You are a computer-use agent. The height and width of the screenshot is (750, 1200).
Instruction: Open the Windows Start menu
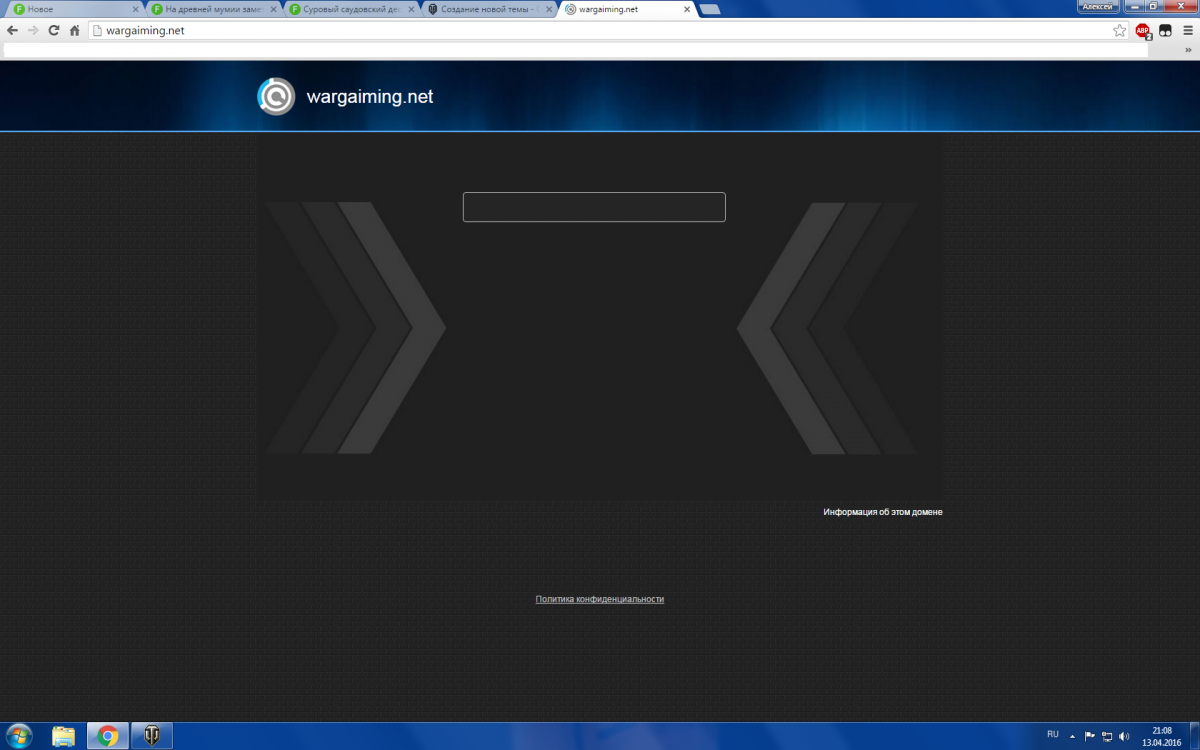[18, 736]
